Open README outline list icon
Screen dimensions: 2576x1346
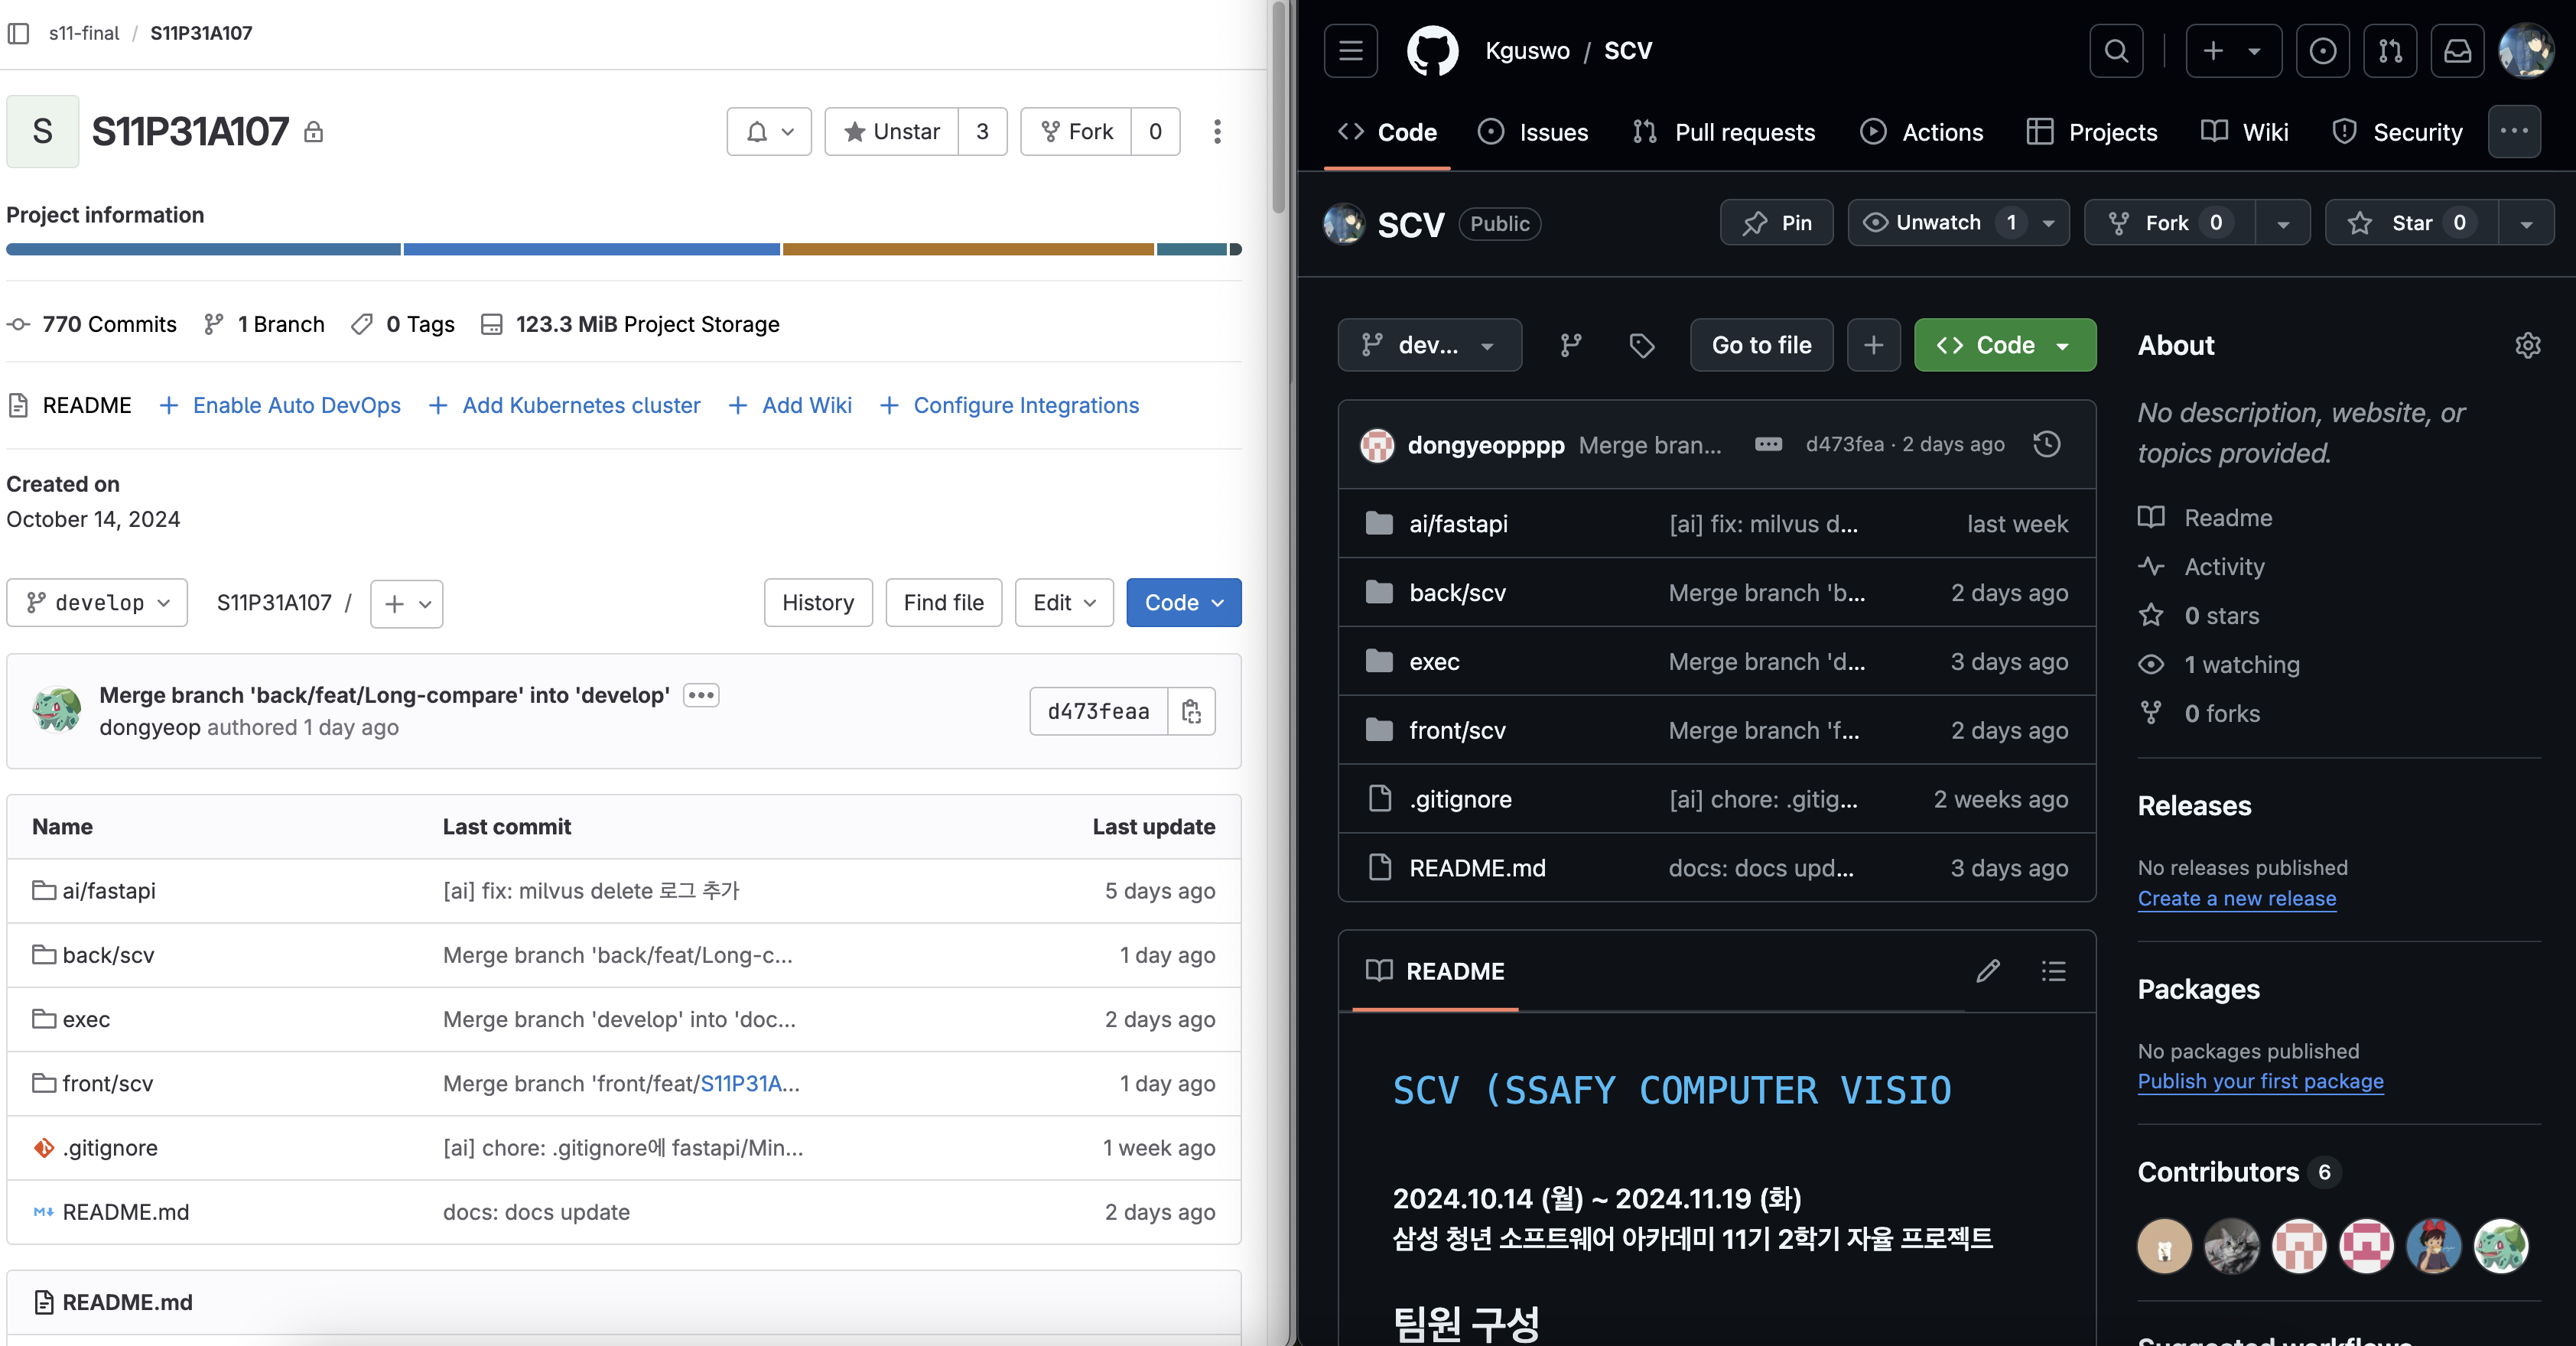pos(2053,971)
